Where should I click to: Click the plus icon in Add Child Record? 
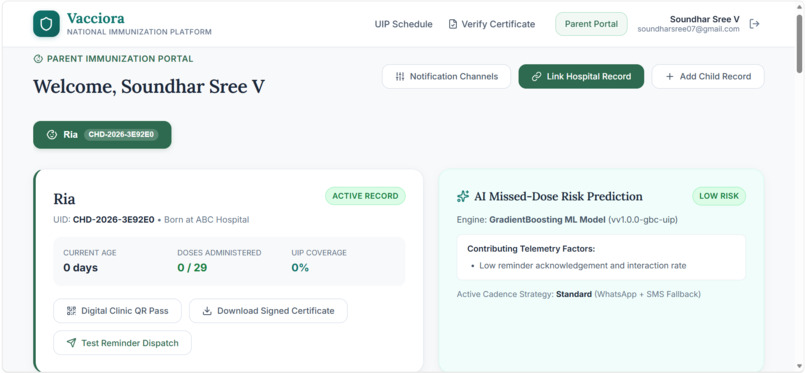click(x=669, y=77)
